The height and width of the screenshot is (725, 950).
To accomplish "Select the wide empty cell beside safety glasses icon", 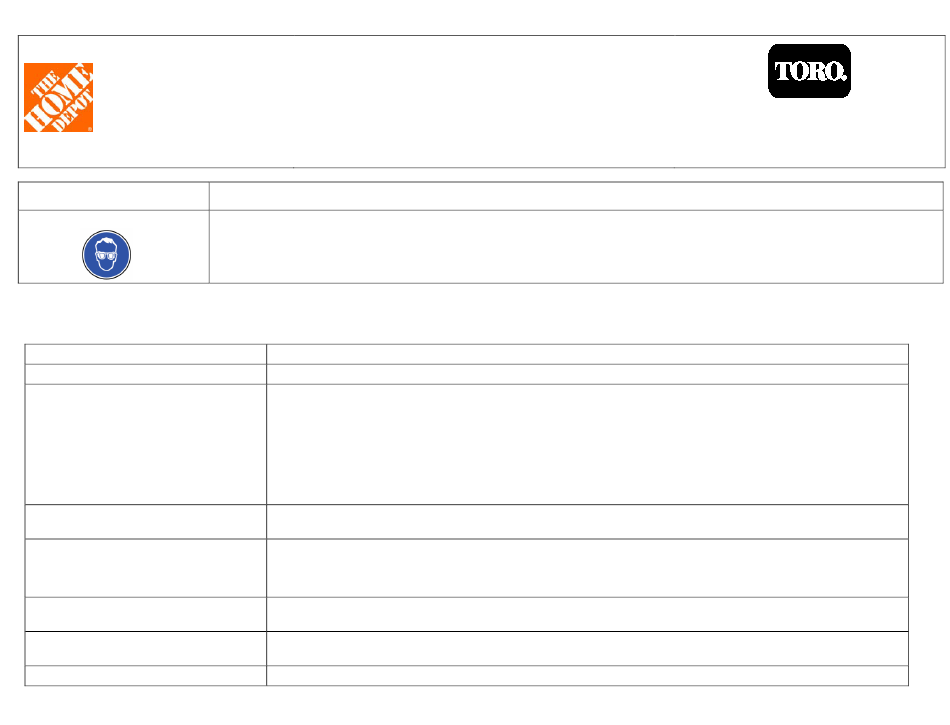I will pos(576,247).
